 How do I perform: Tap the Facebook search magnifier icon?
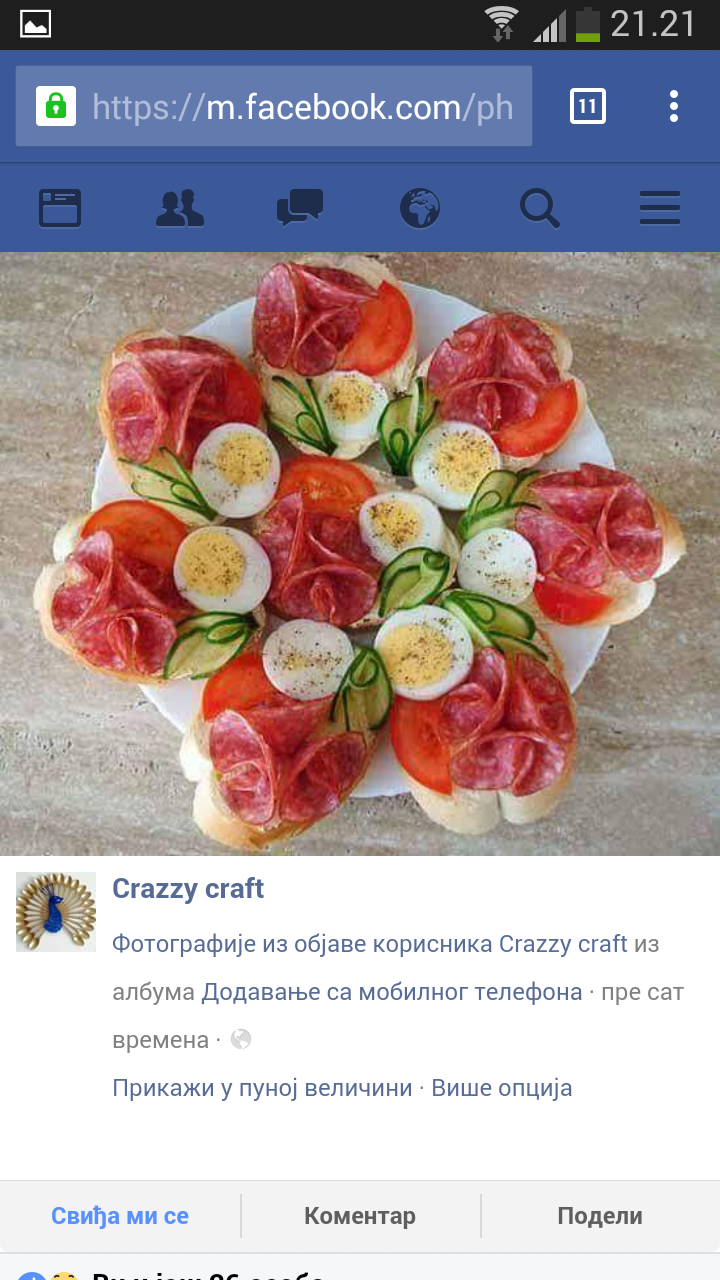coord(540,208)
